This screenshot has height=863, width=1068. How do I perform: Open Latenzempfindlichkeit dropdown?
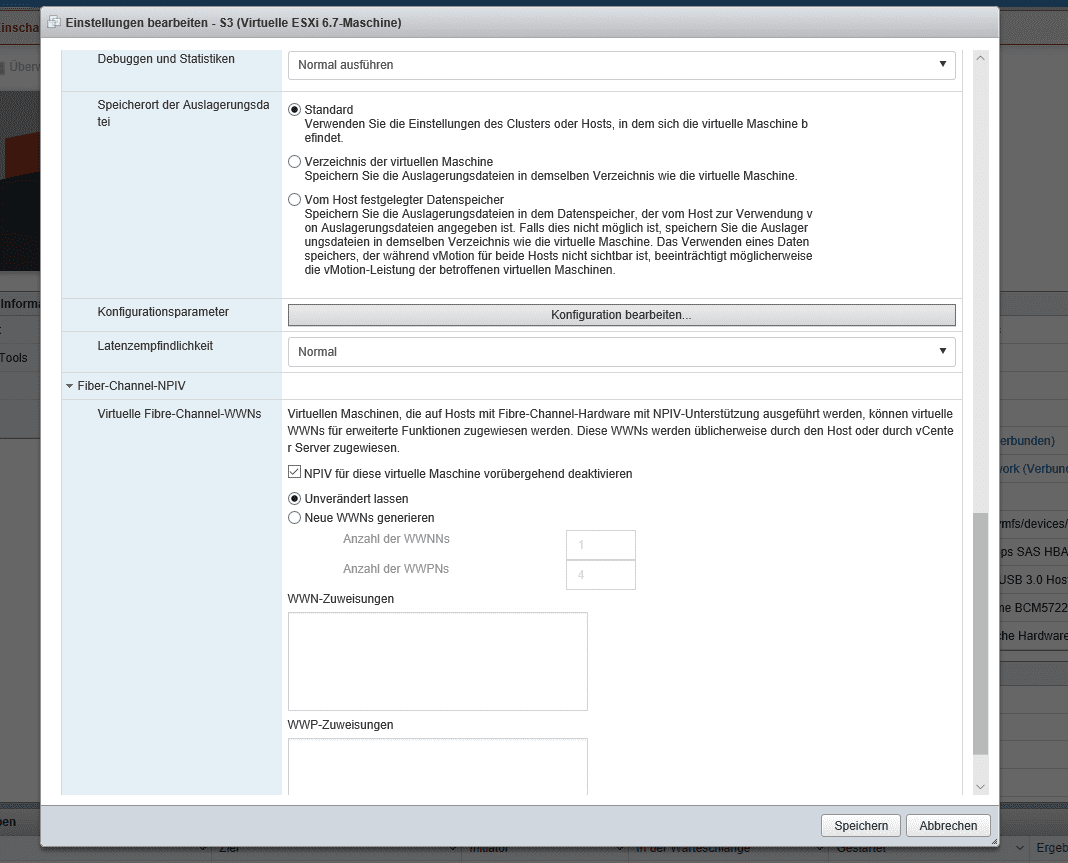[621, 352]
